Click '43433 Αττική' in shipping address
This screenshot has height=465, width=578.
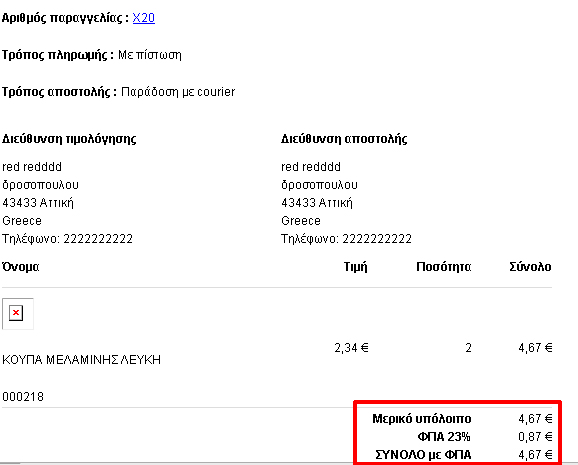(x=317, y=203)
